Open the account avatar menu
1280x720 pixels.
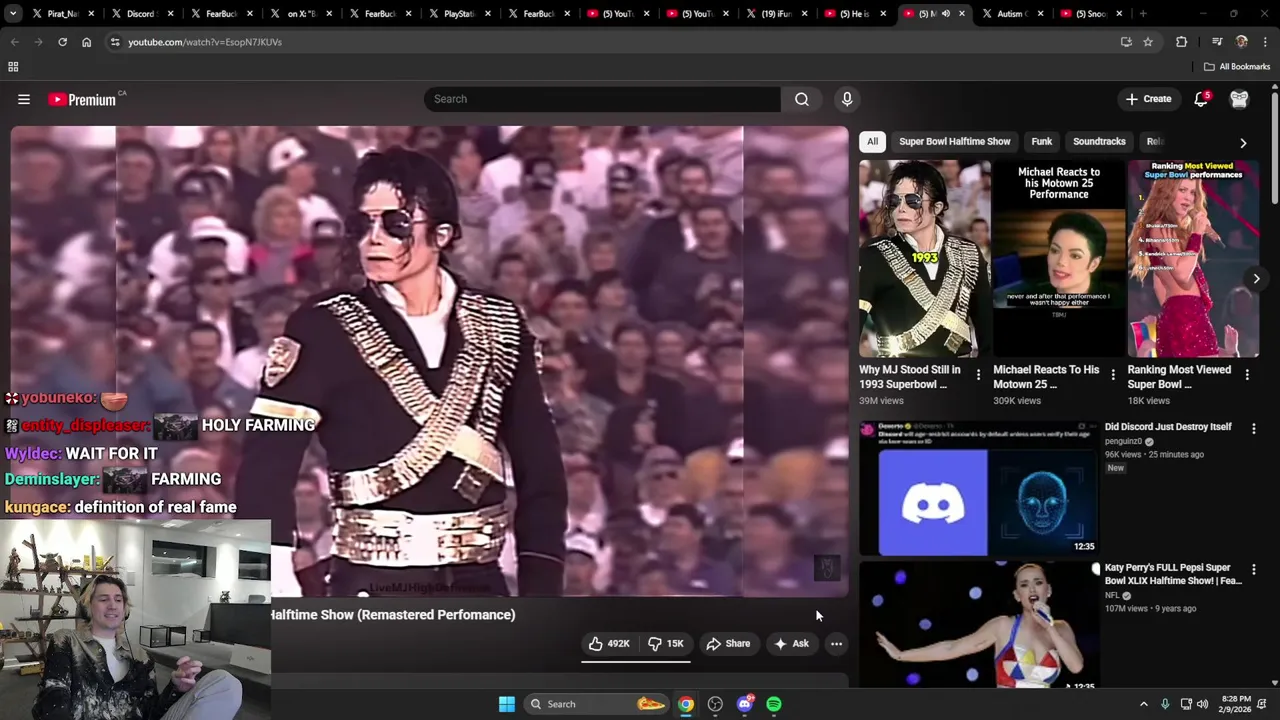1239,99
